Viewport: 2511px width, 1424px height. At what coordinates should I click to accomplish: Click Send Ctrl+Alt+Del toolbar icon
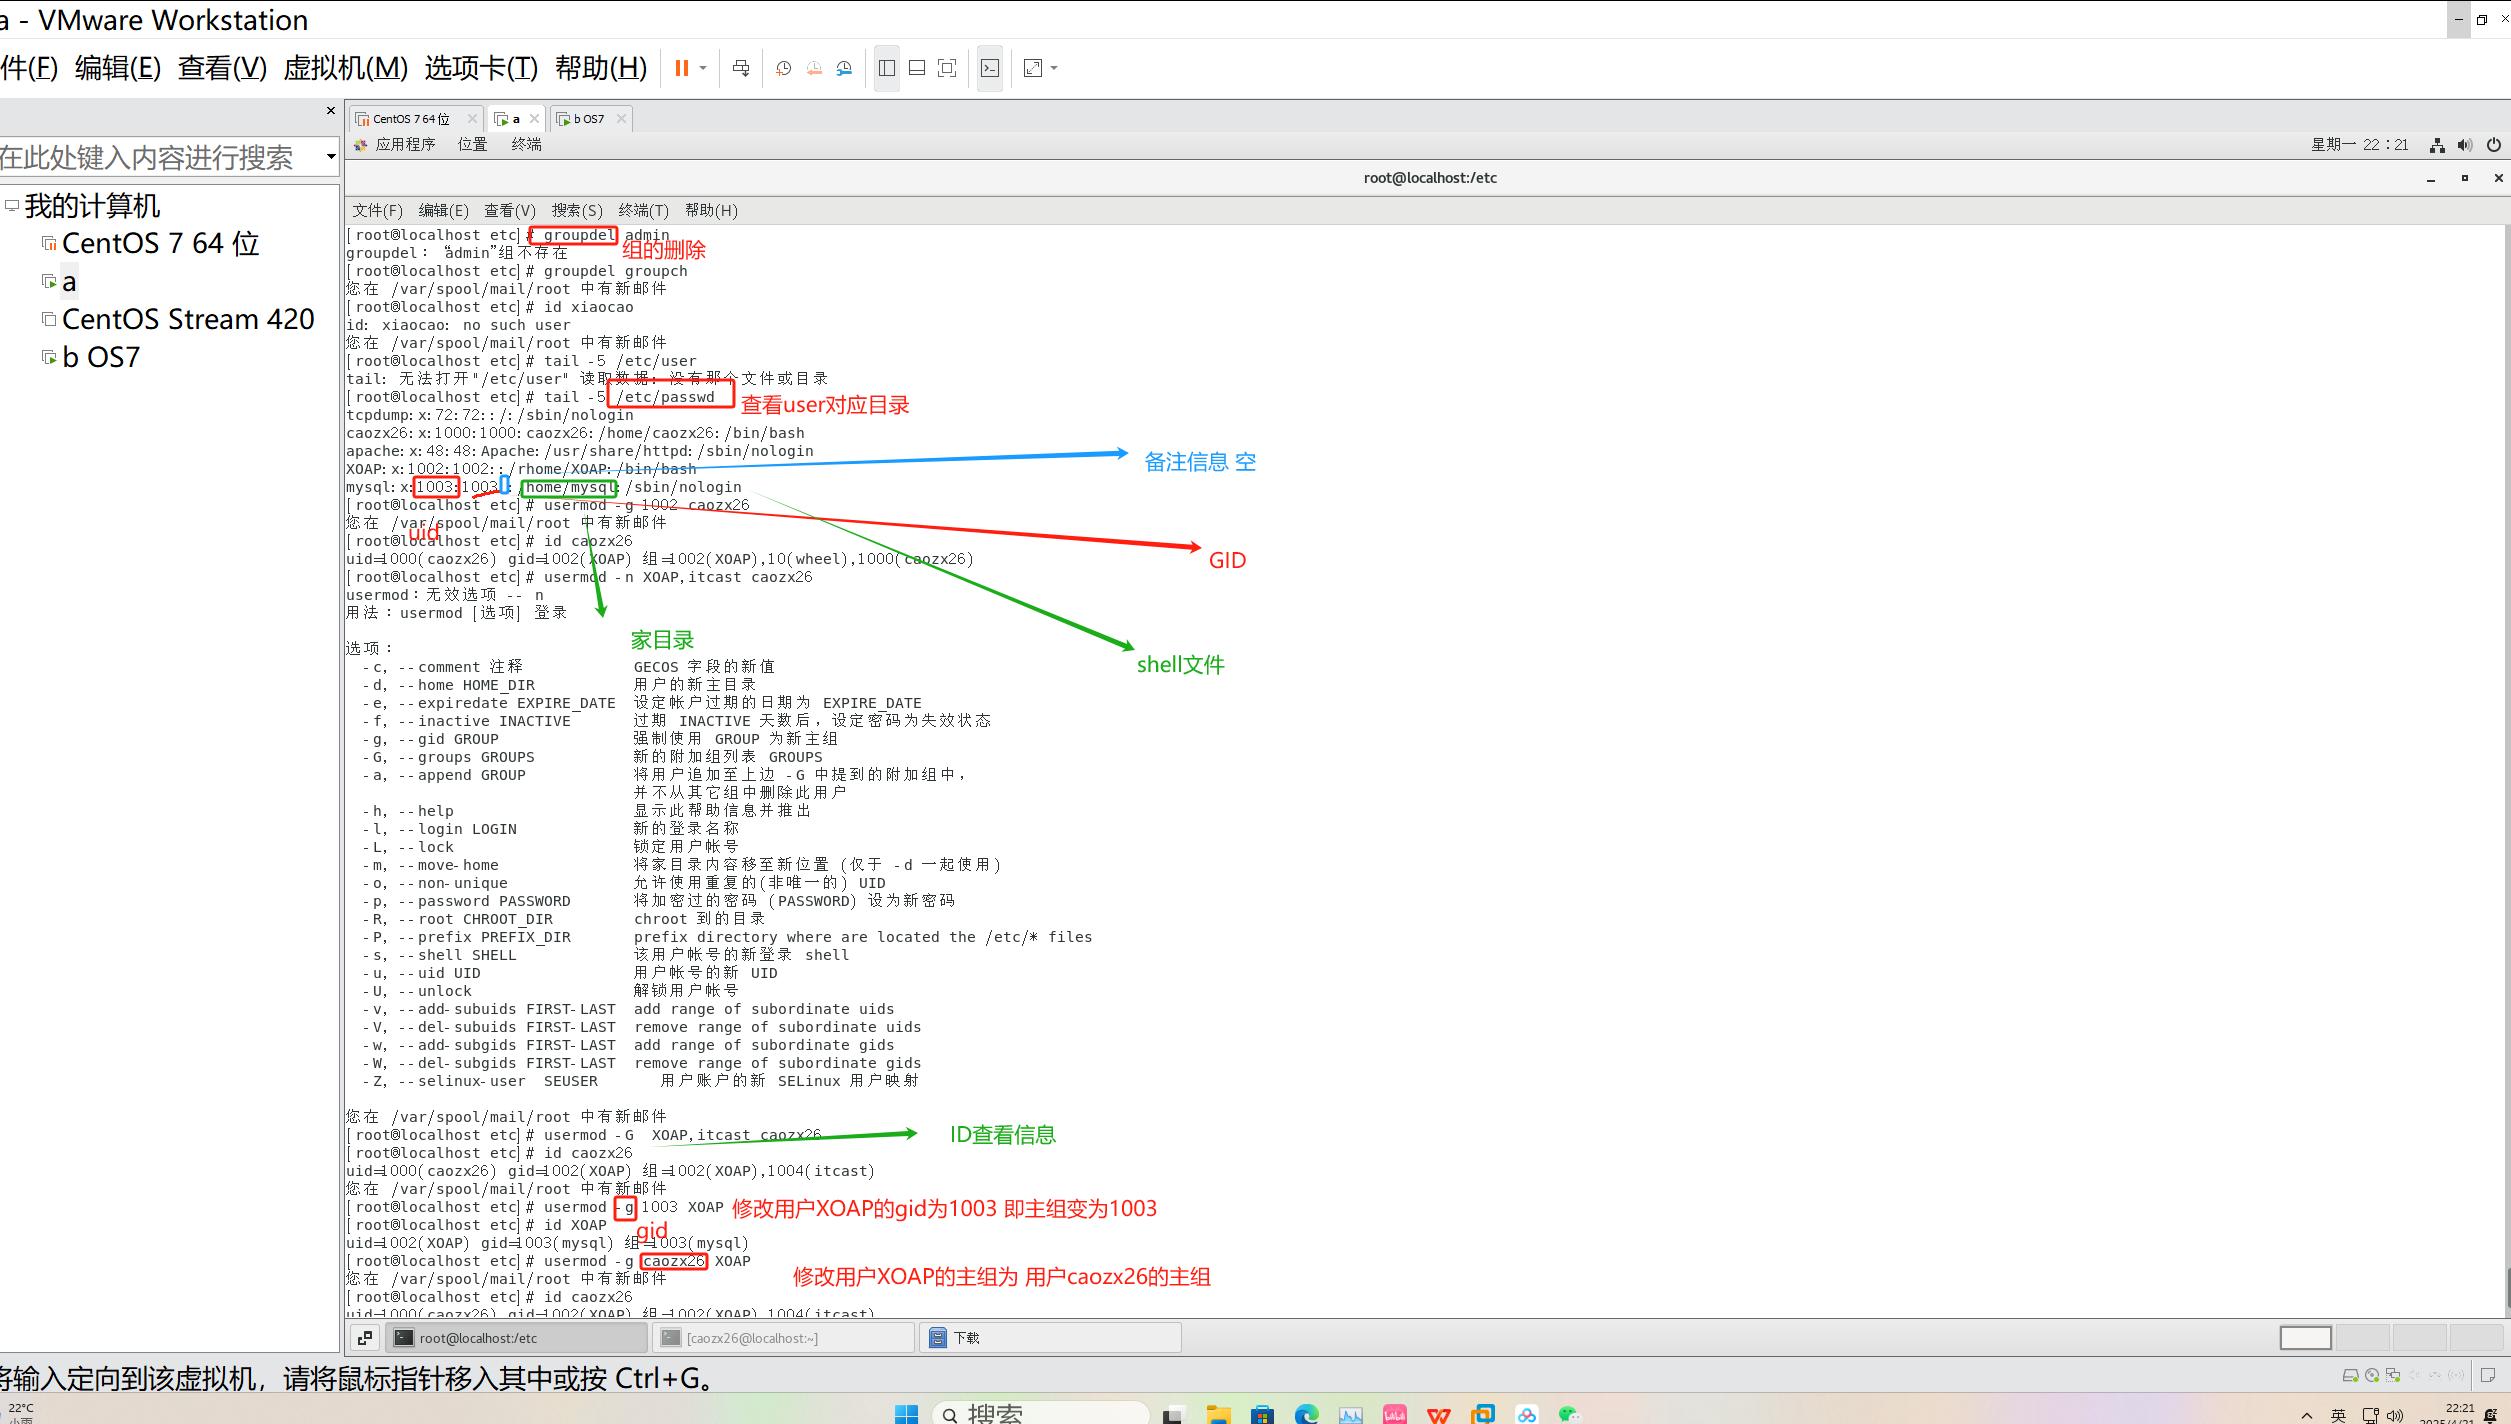[741, 68]
